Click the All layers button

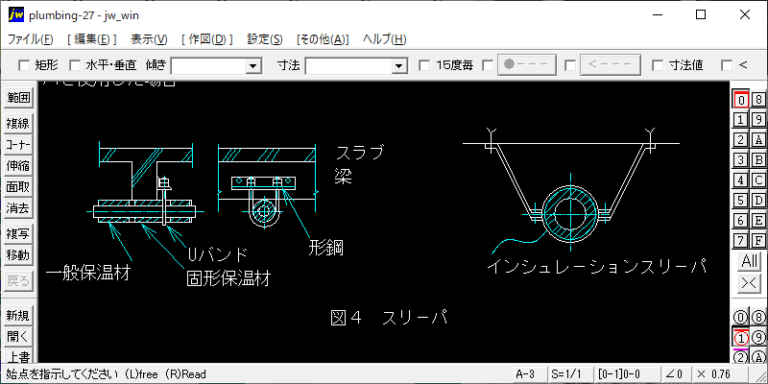point(750,262)
